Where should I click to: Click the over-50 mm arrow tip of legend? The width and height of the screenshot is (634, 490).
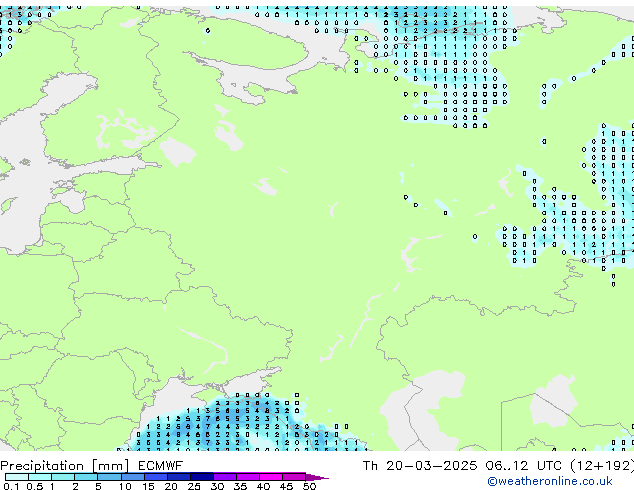coord(317,477)
